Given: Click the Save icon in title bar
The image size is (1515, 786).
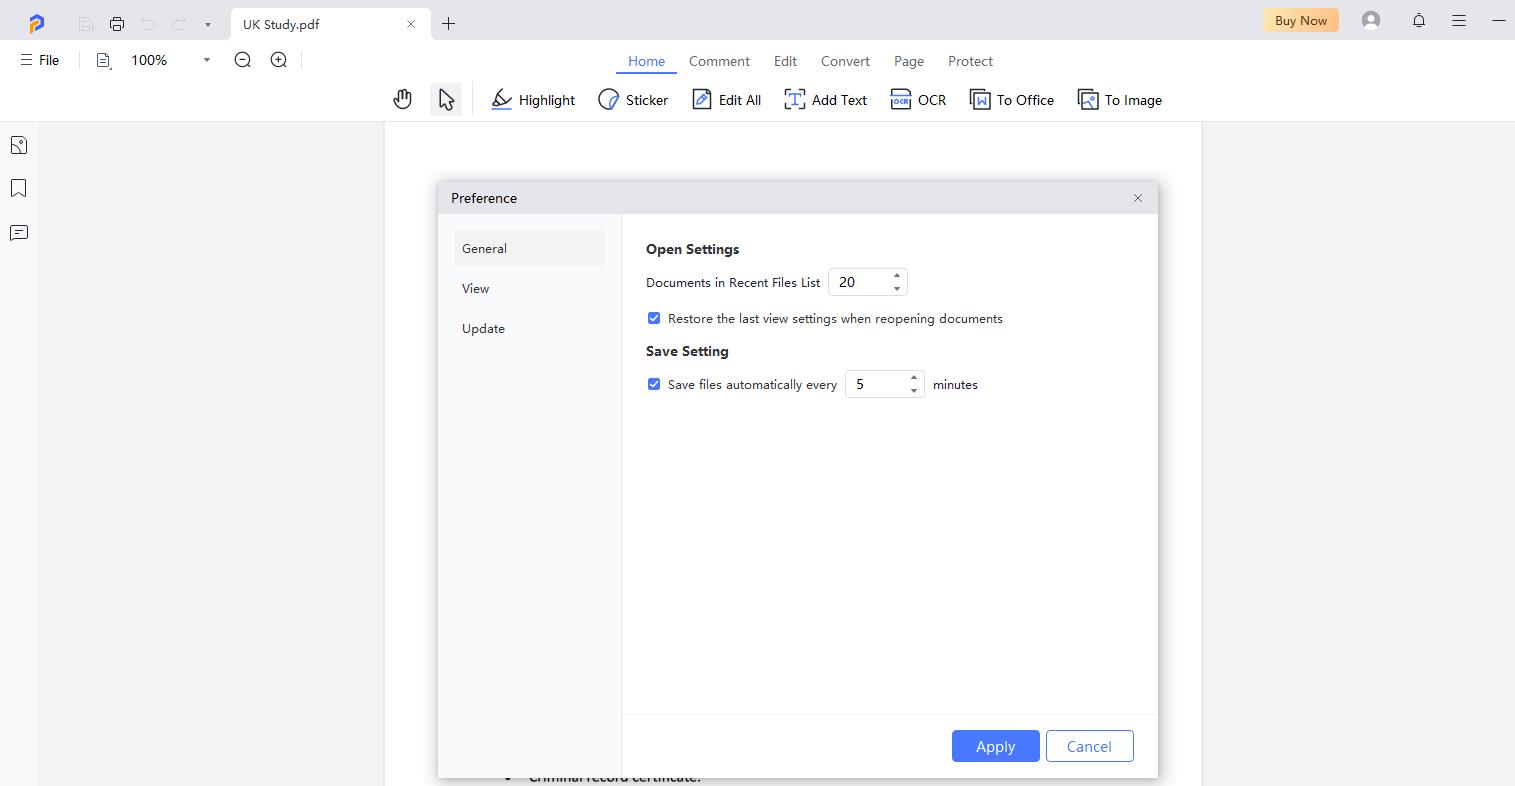Looking at the screenshot, I should 86,24.
